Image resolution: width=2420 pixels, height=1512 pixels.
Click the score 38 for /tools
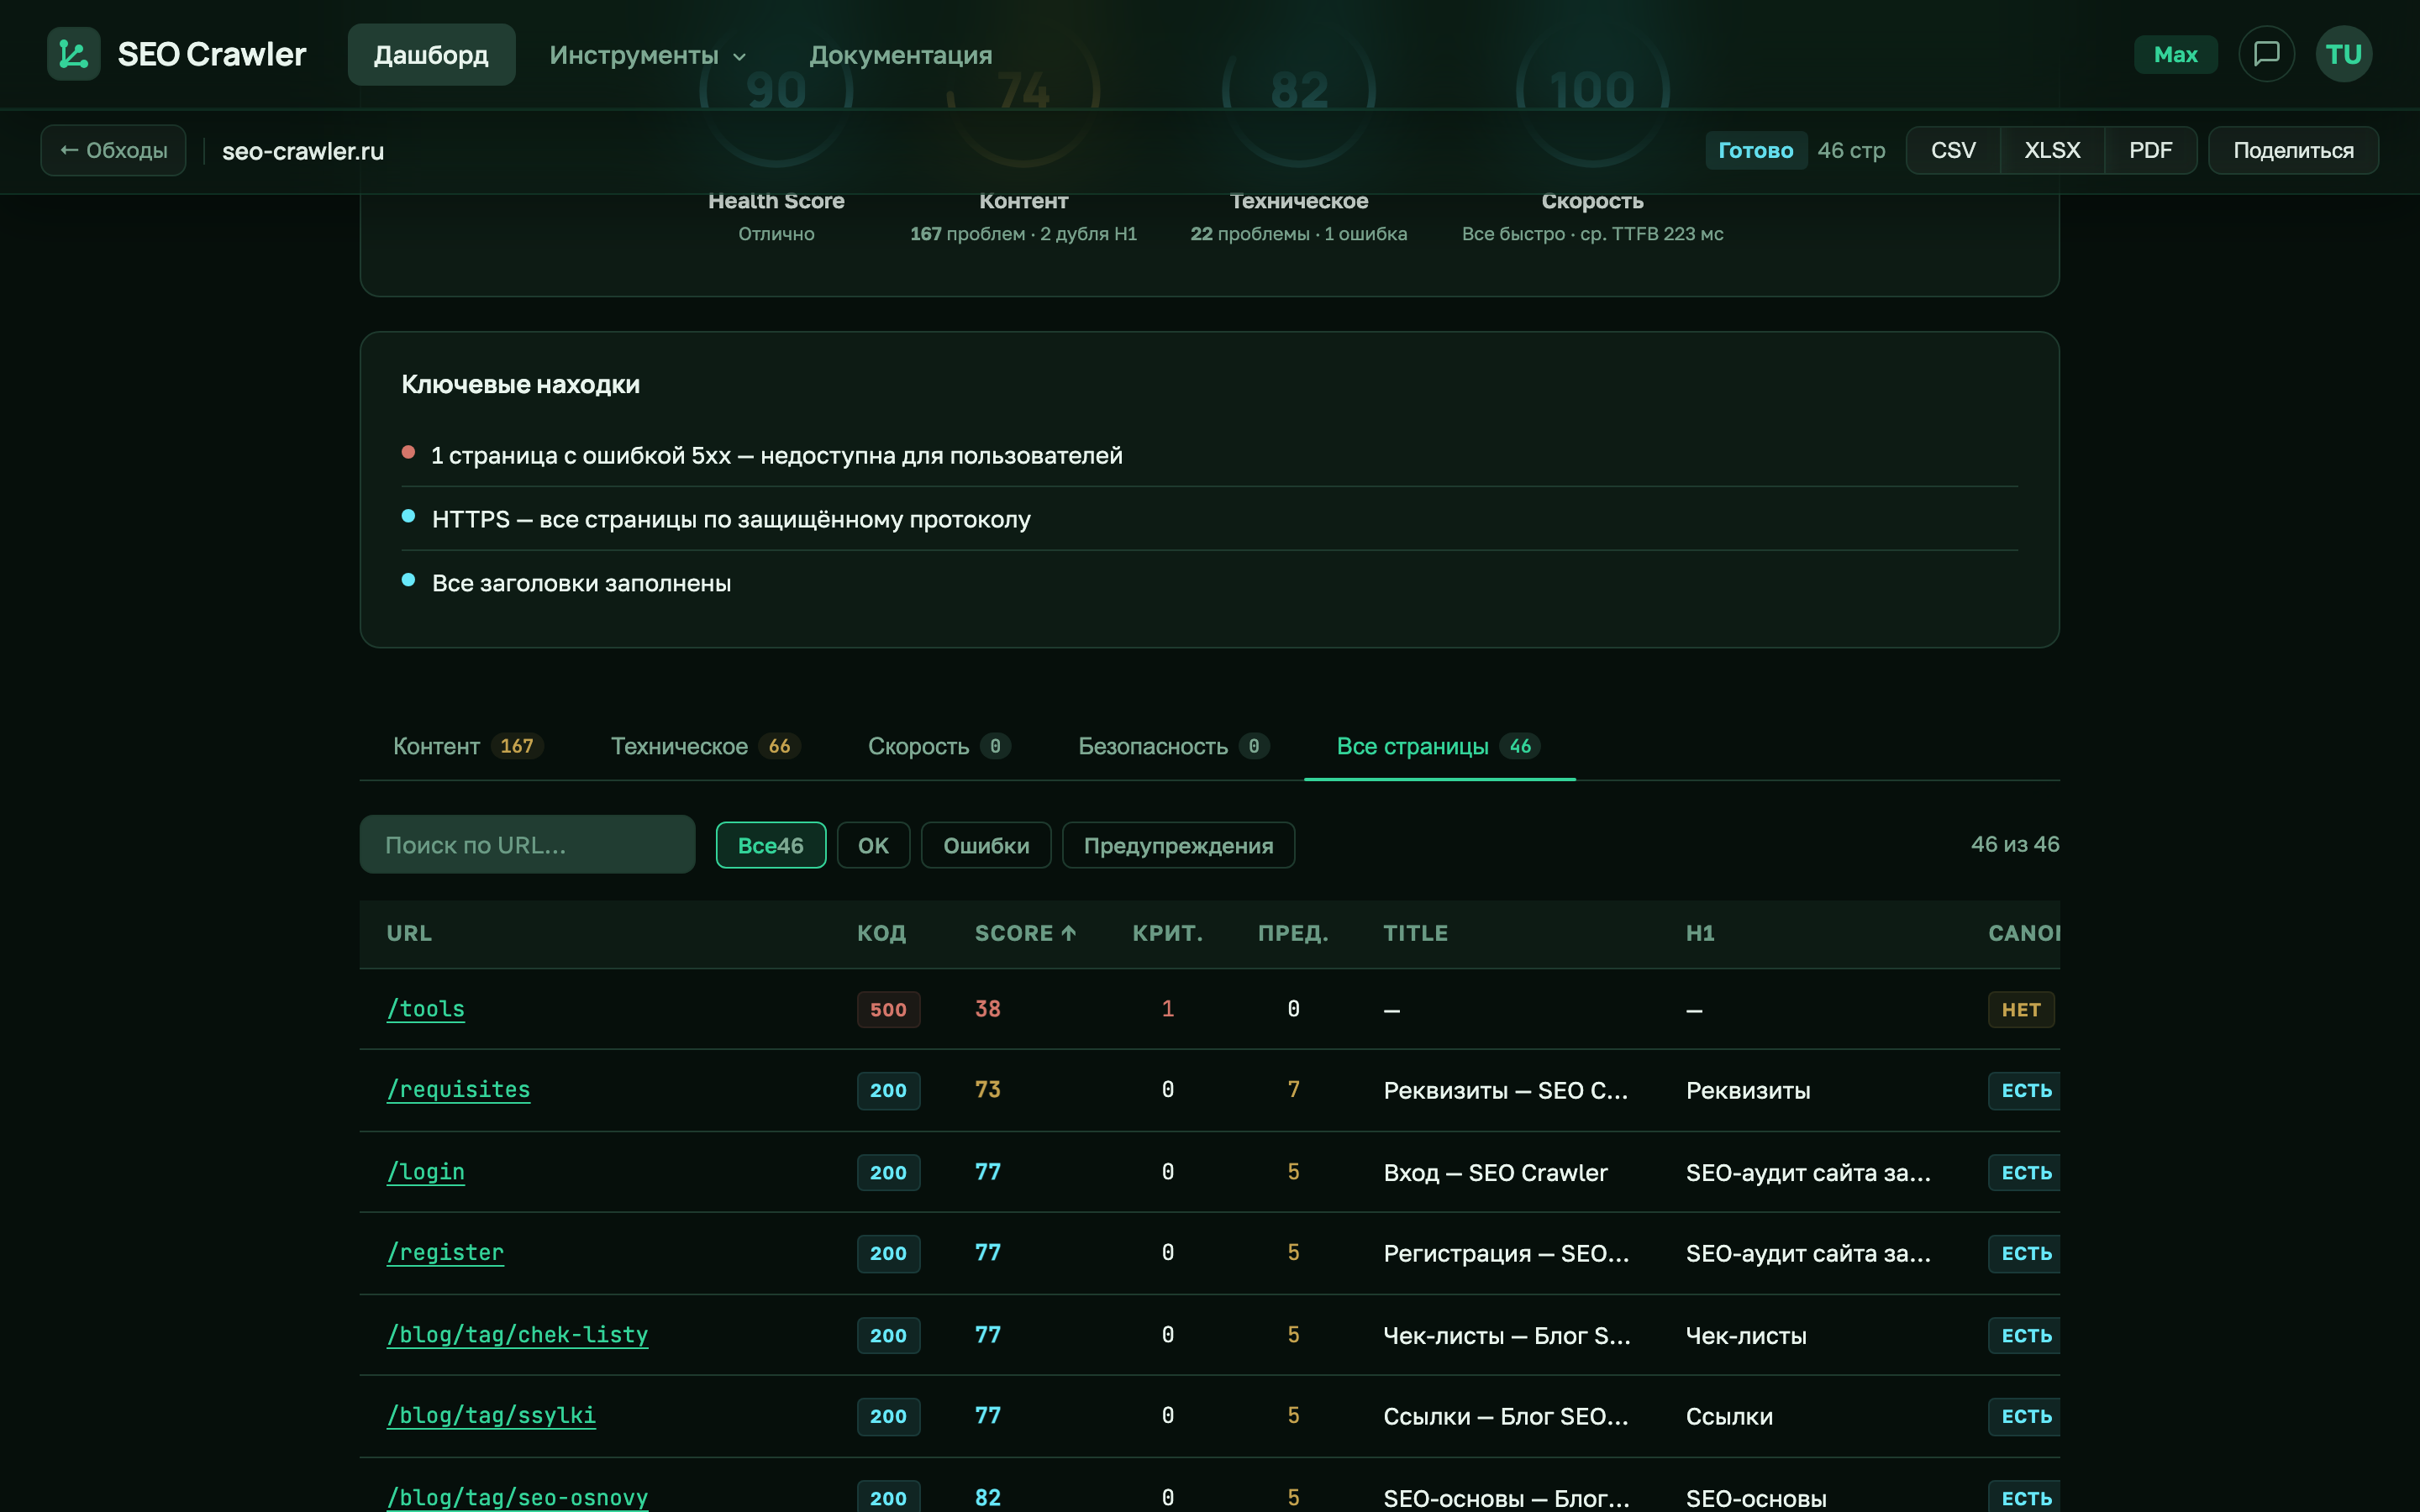click(987, 1008)
